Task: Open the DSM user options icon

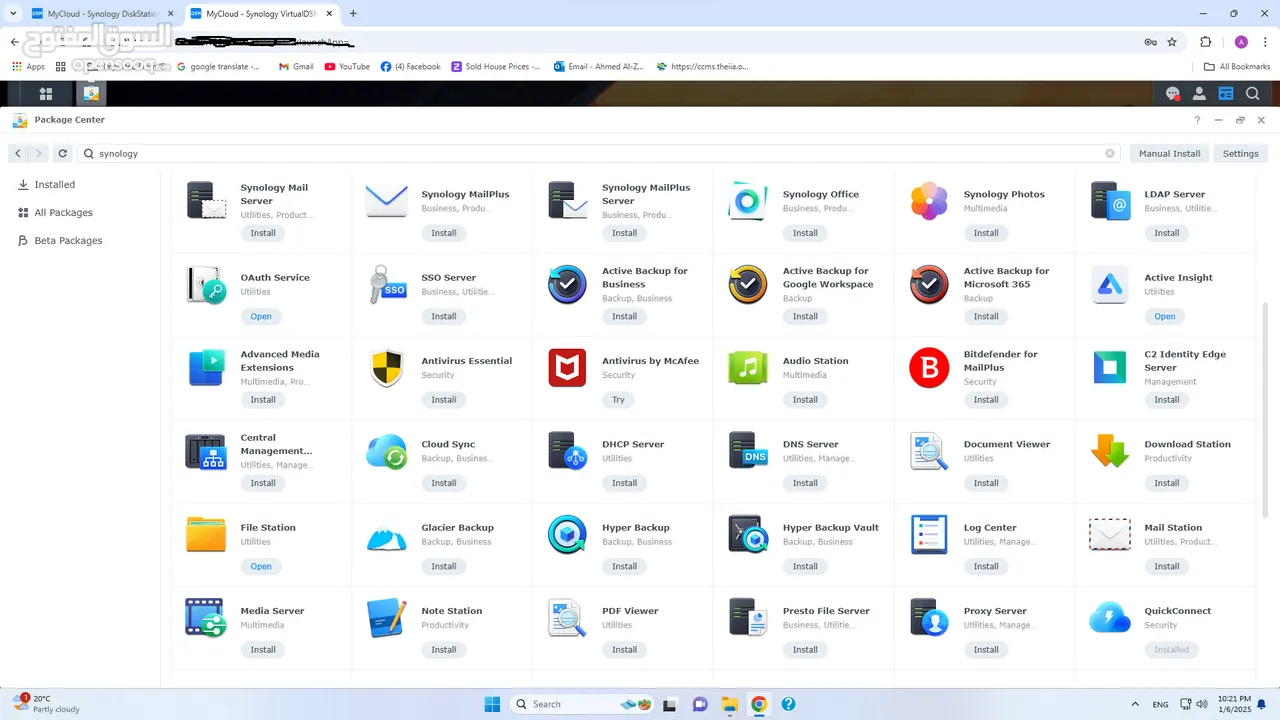Action: (x=1199, y=93)
